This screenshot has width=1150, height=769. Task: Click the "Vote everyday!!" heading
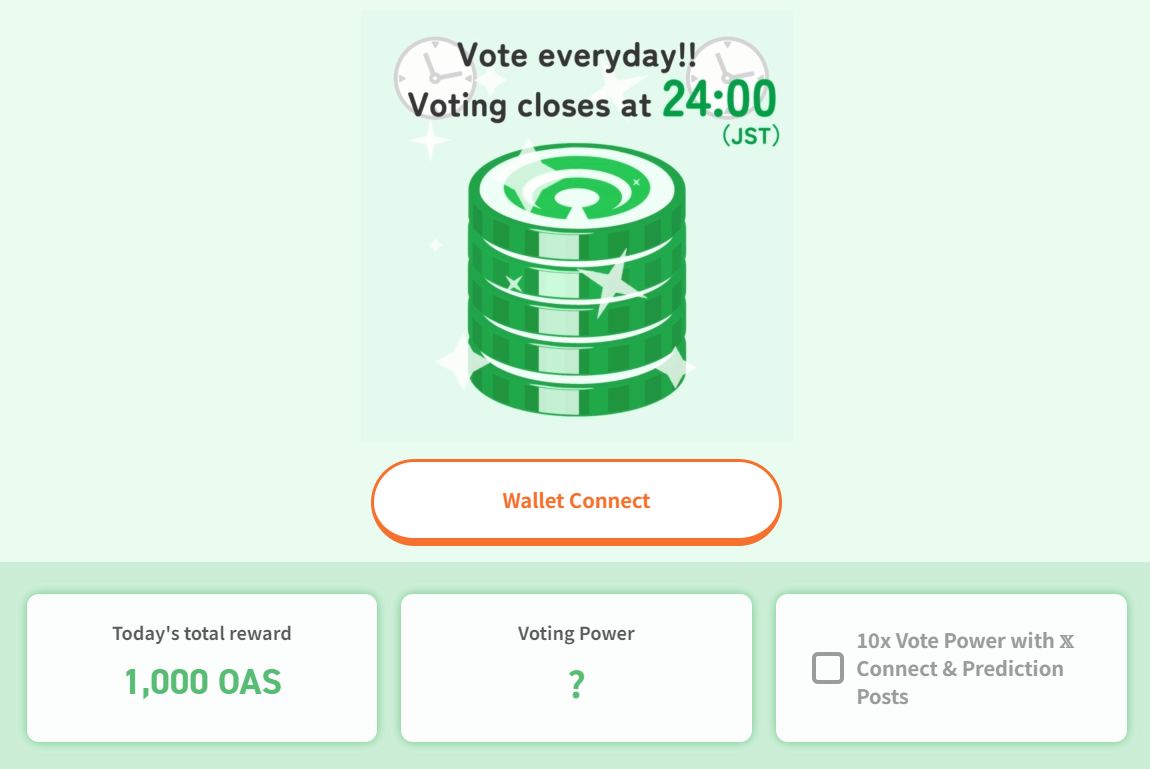click(577, 55)
